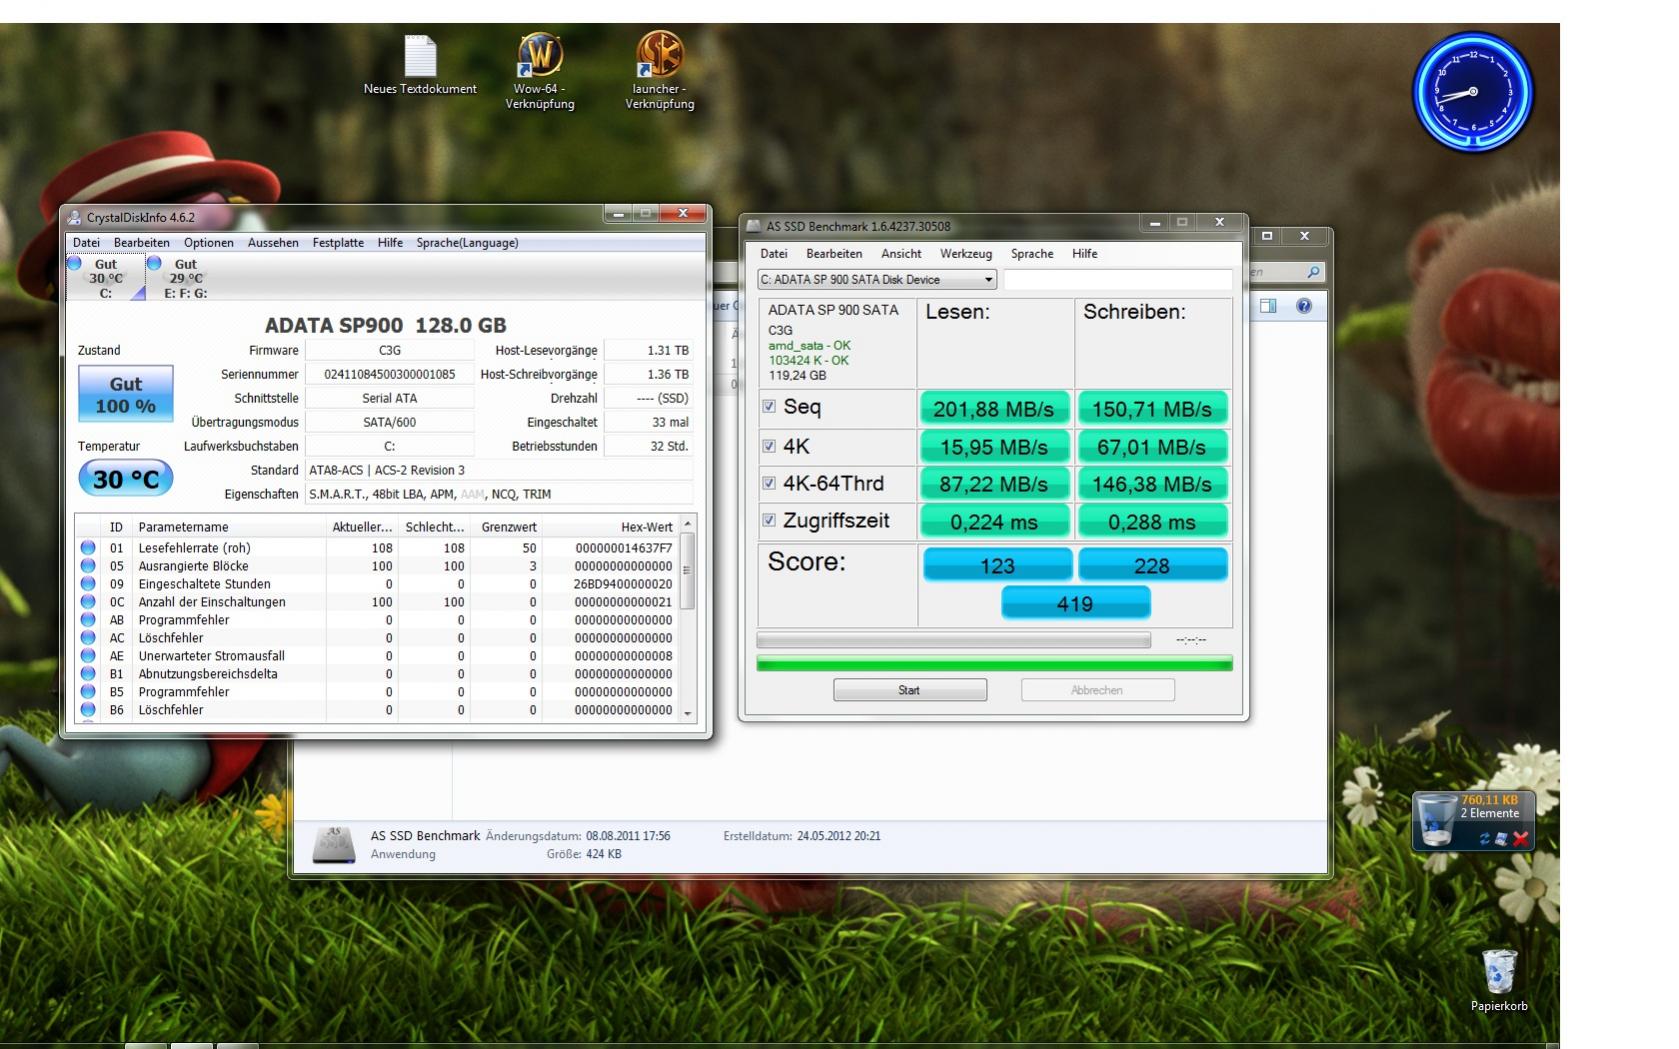Select the Wow-64 Verknüpfung desktop shortcut
1679x1049 pixels.
pos(540,71)
